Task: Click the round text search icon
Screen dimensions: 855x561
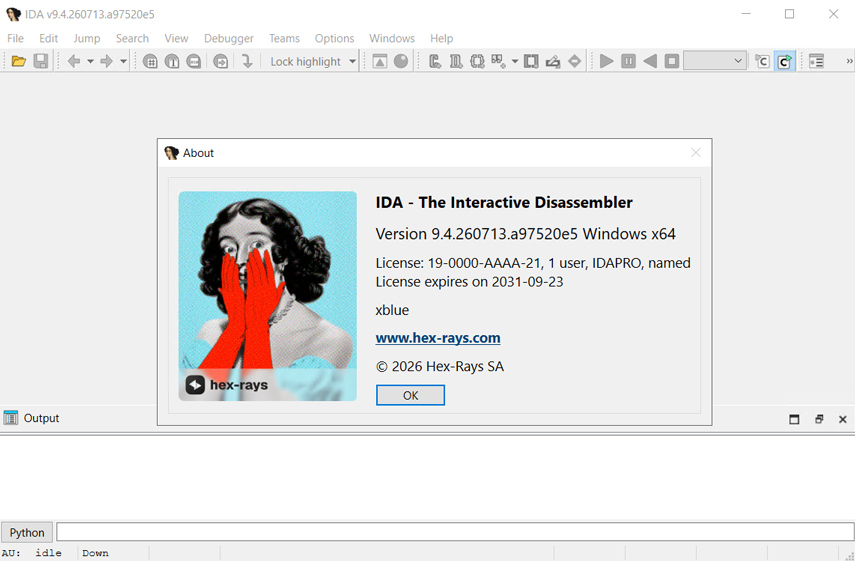Action: coord(172,61)
